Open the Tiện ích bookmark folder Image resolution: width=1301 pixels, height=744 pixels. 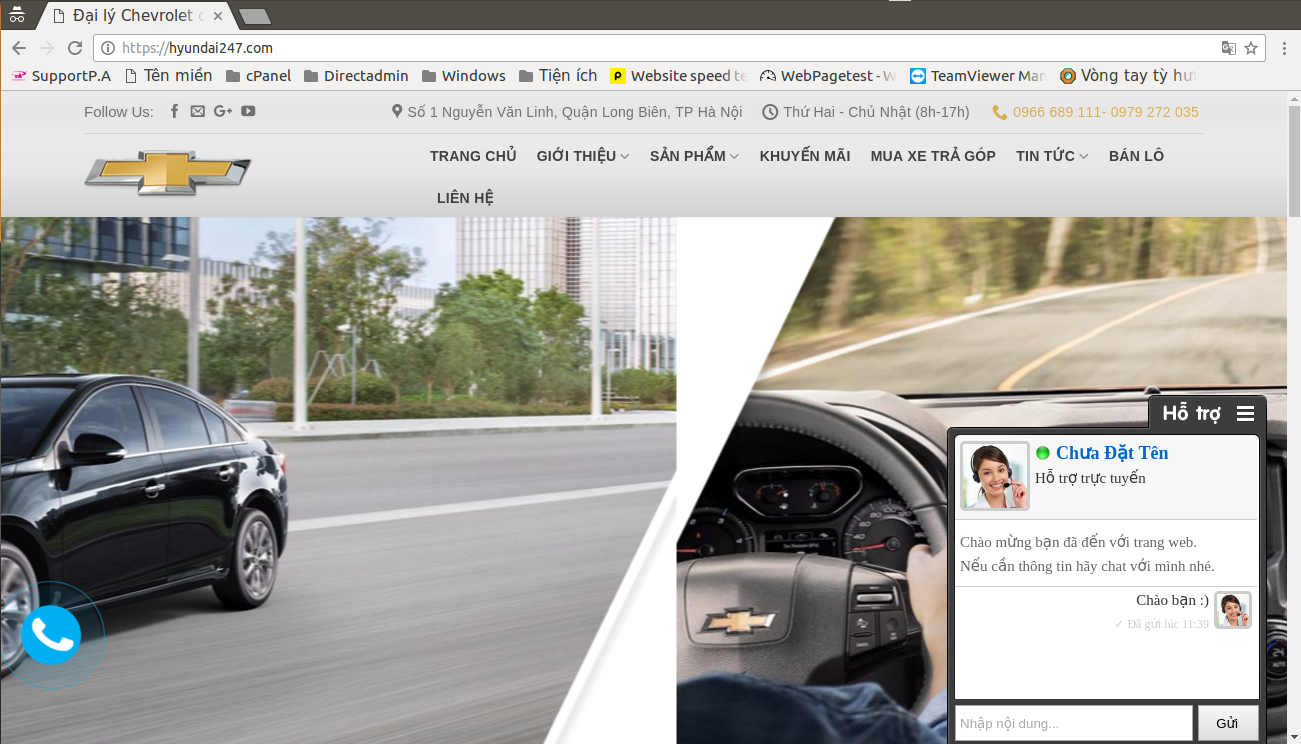click(558, 76)
